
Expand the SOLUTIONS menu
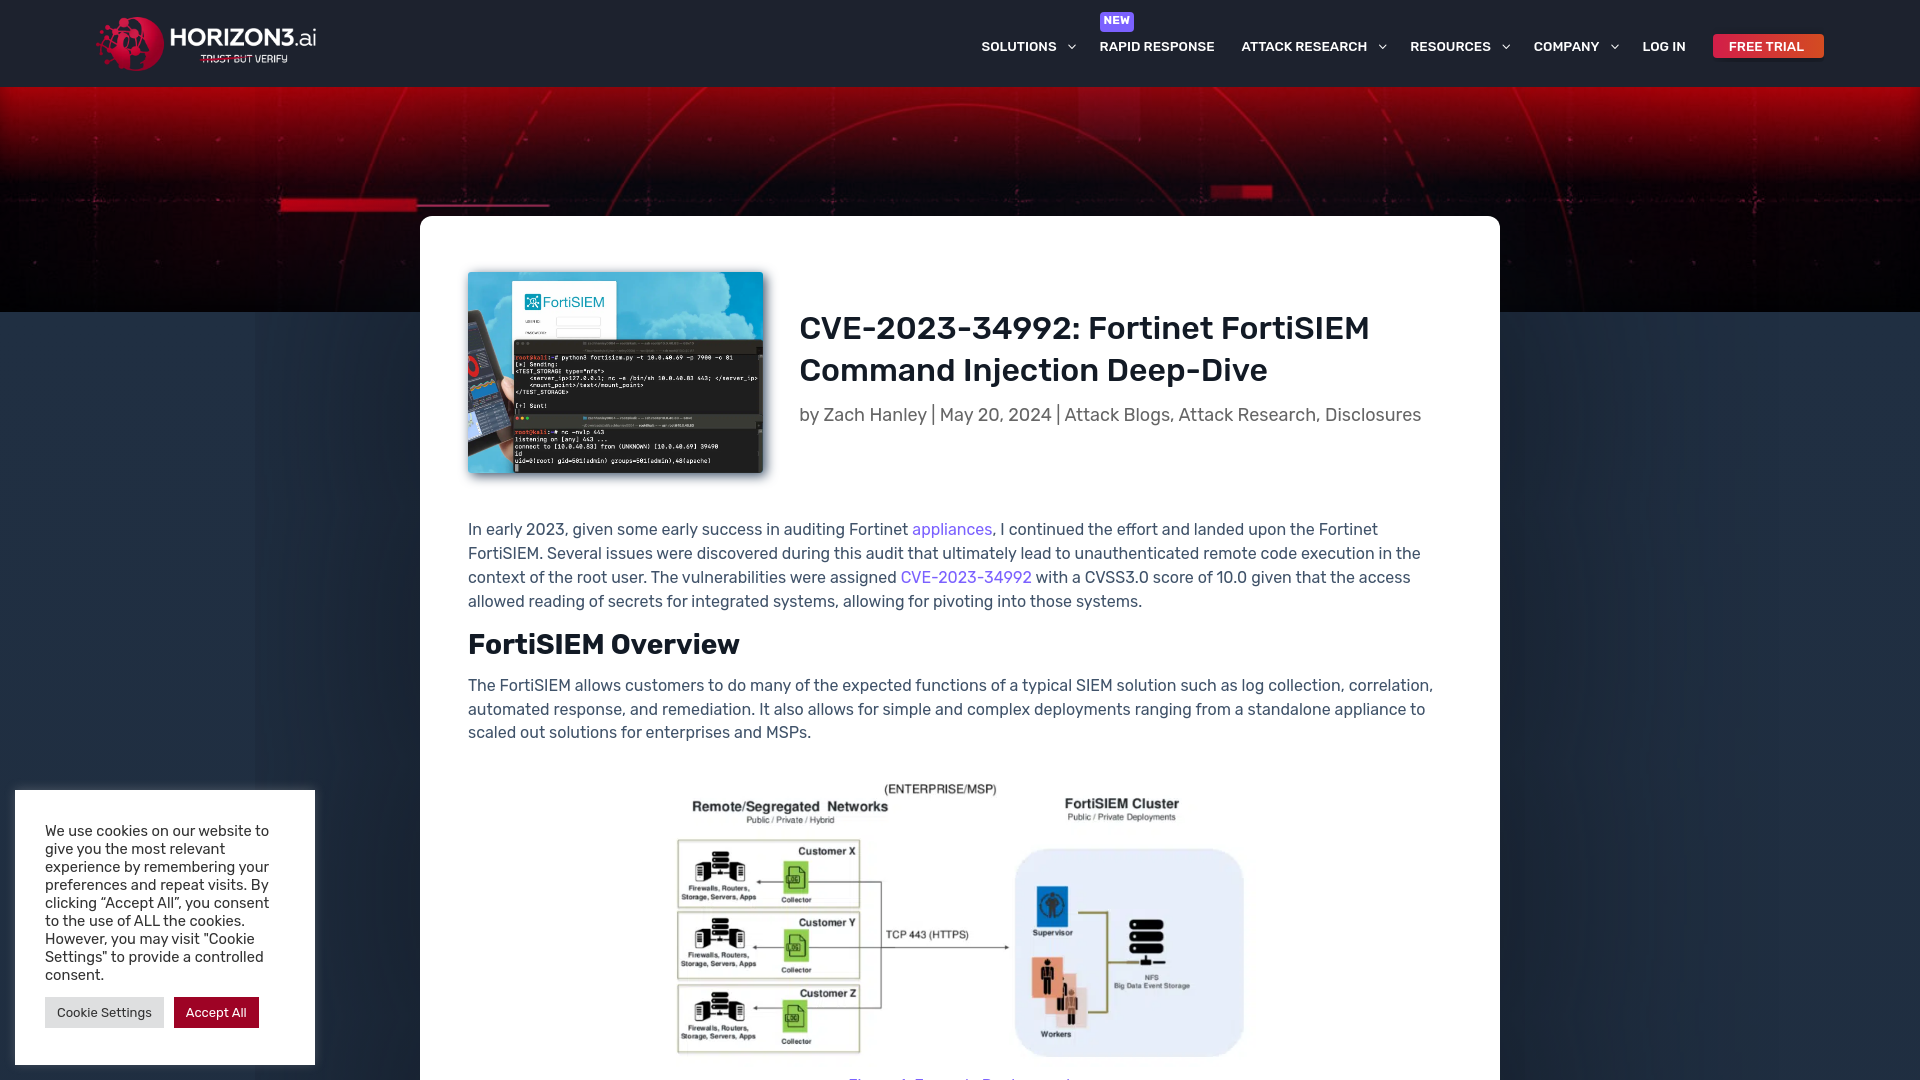point(1029,46)
